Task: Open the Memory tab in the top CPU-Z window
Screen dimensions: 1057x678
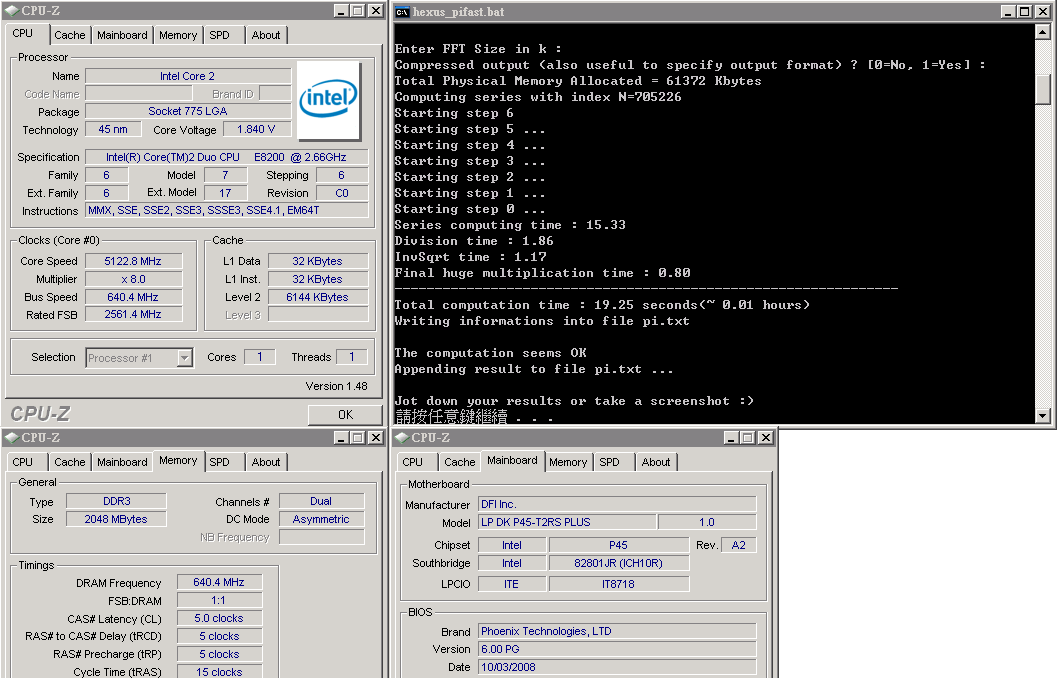Action: (x=178, y=35)
